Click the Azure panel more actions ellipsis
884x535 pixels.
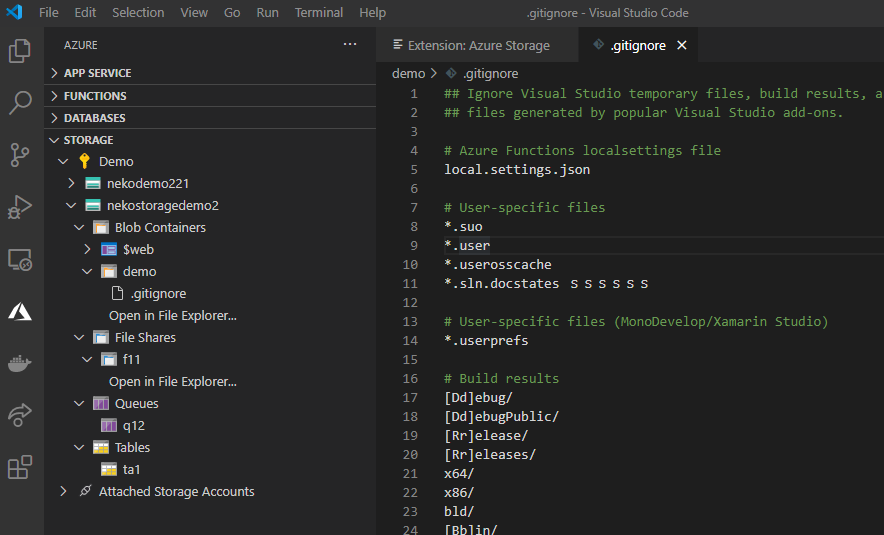click(349, 45)
